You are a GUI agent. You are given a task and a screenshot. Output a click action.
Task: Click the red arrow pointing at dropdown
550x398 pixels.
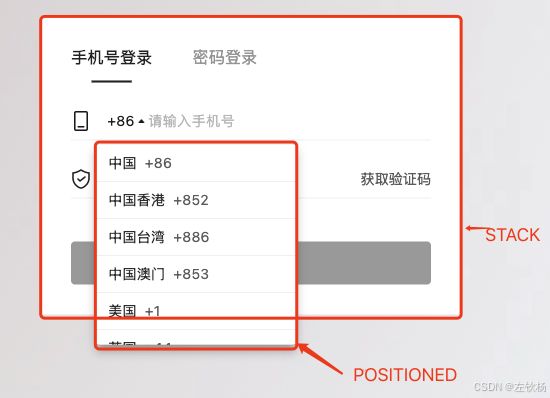(x=320, y=358)
